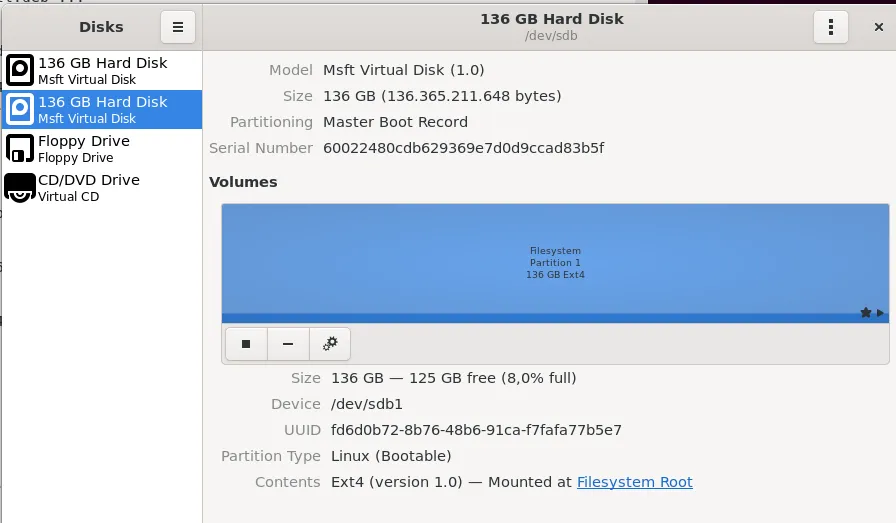Click the CD/DVD drive icon
Viewport: 896px width, 523px height.
click(20, 187)
